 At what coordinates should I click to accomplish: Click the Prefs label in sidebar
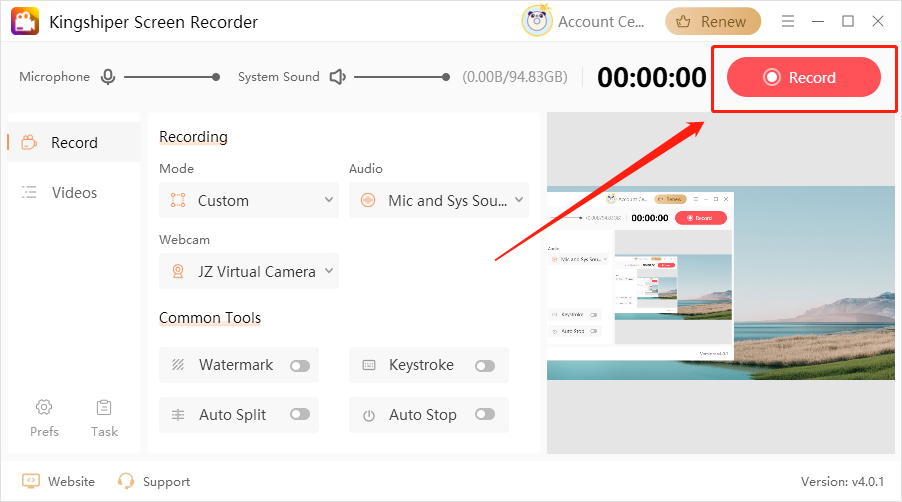[x=44, y=431]
